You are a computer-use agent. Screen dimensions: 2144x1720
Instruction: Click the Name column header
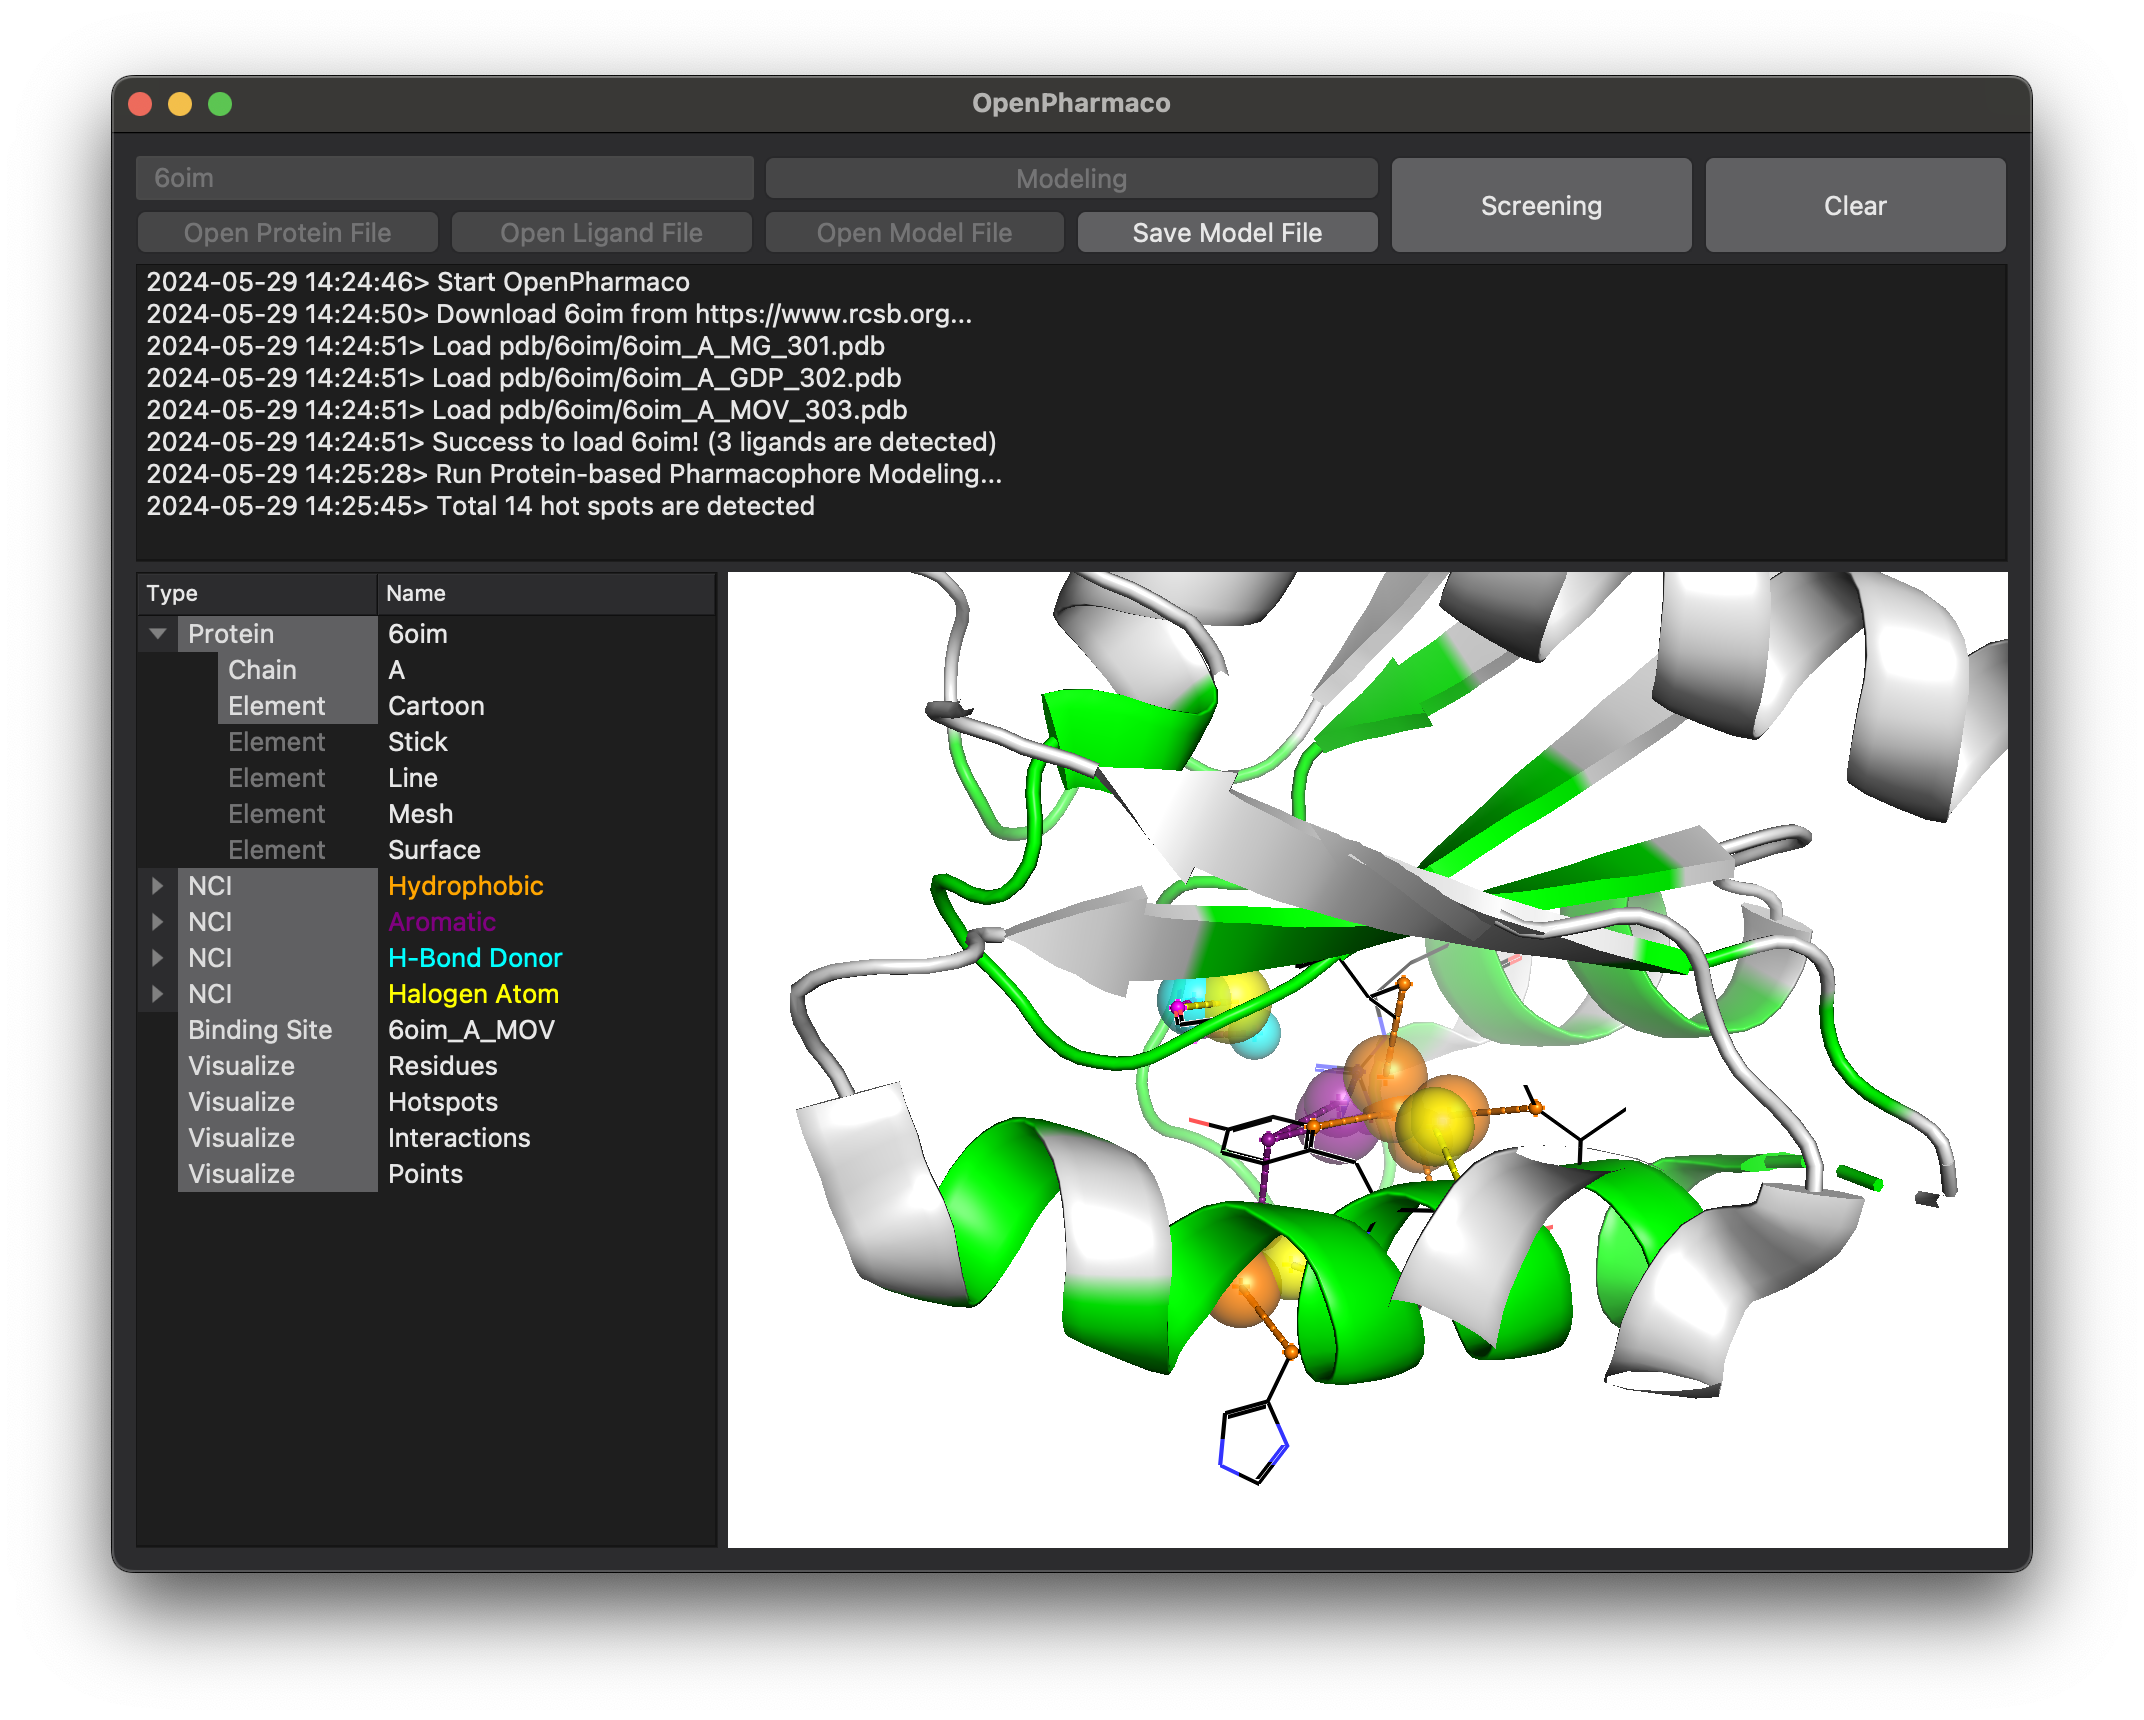(546, 593)
